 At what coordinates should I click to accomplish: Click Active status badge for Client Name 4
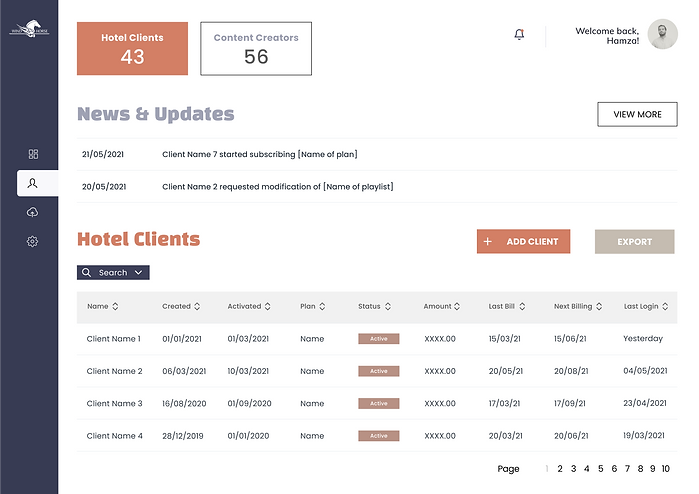point(378,436)
